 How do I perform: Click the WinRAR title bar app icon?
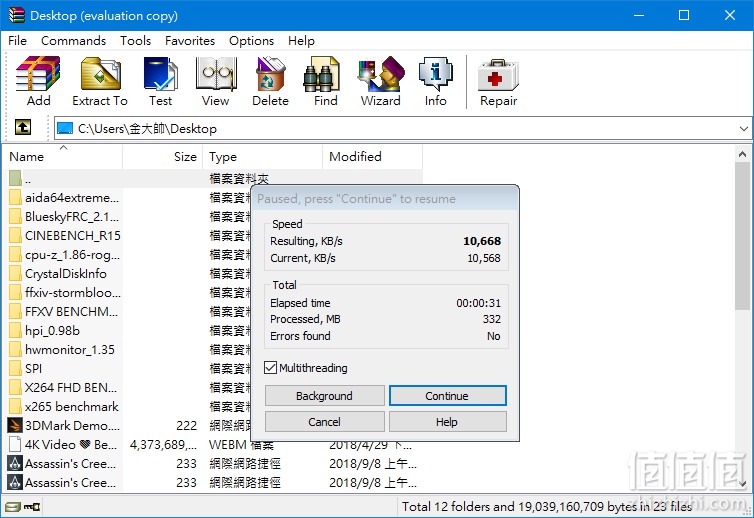click(16, 15)
